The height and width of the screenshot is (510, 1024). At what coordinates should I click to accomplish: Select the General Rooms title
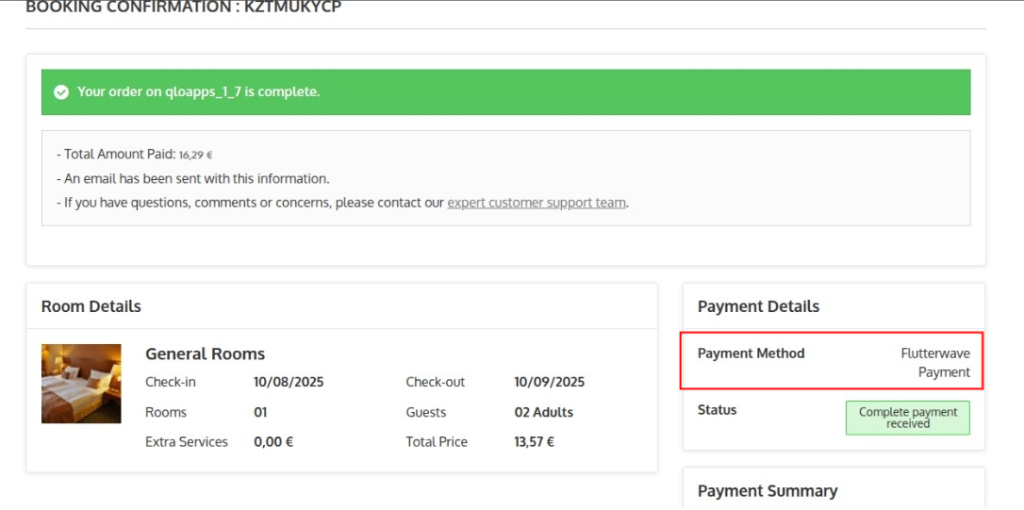pyautogui.click(x=205, y=354)
